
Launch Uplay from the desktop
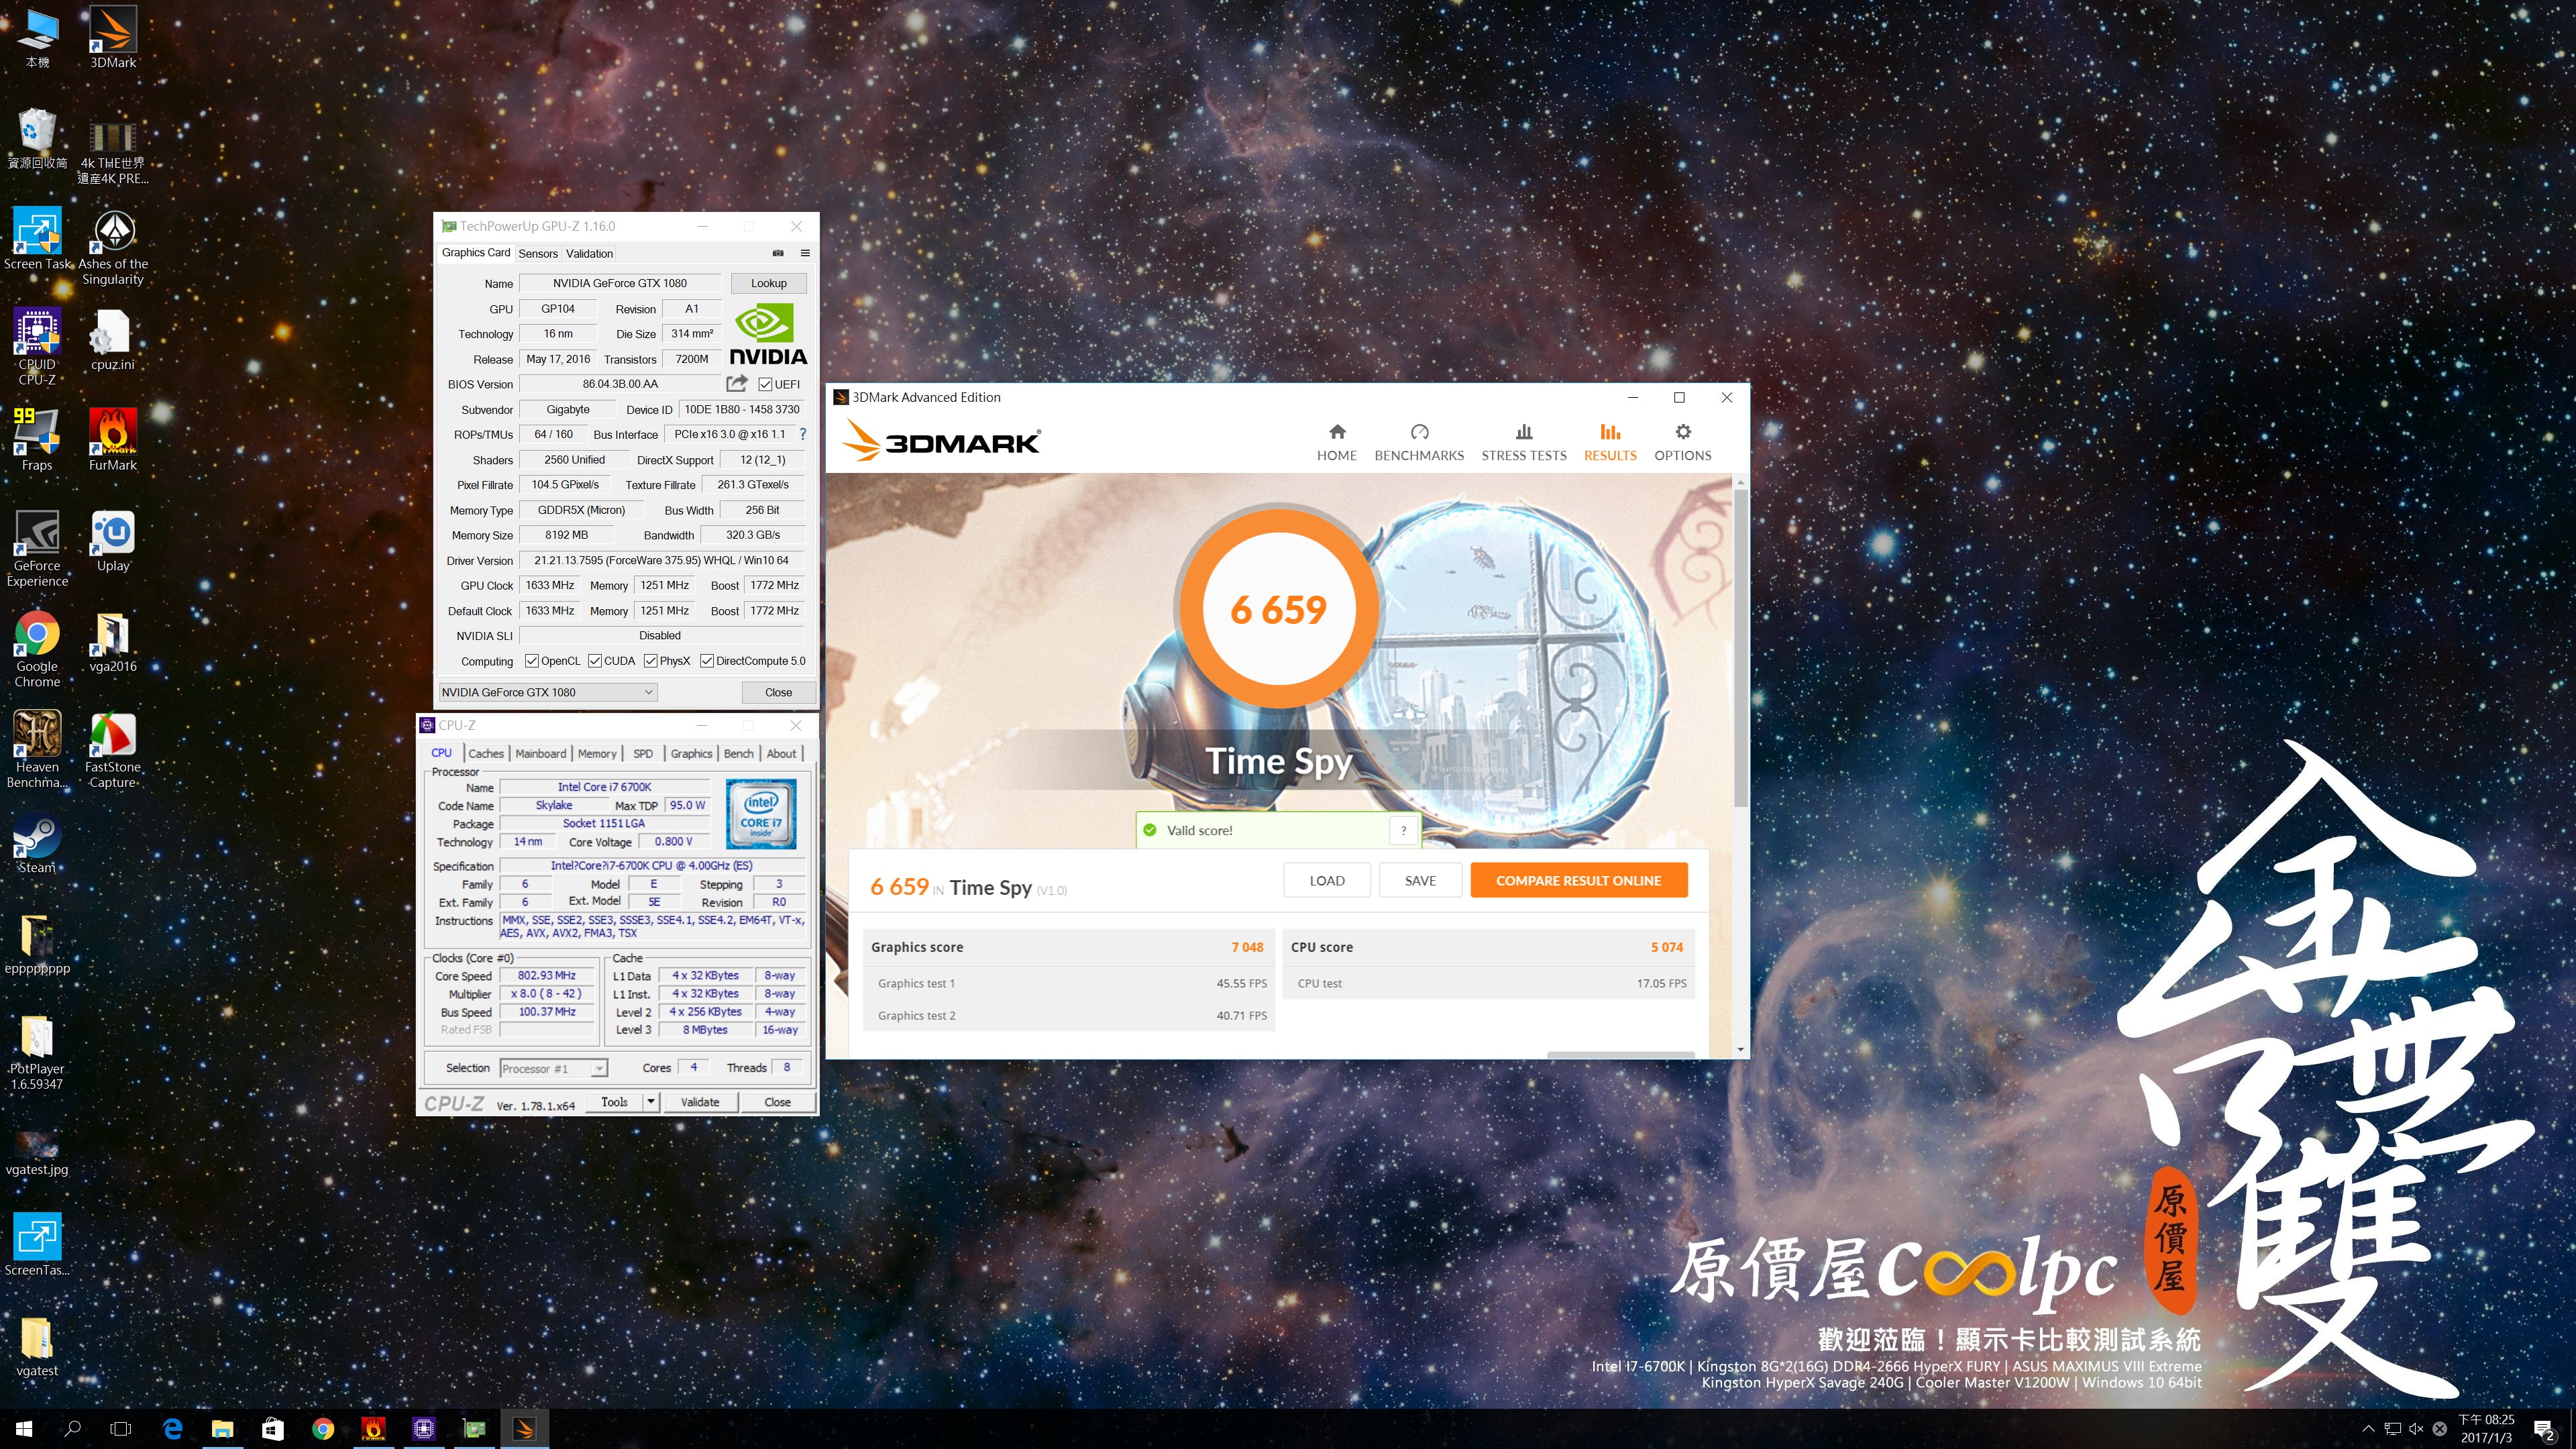pyautogui.click(x=113, y=540)
